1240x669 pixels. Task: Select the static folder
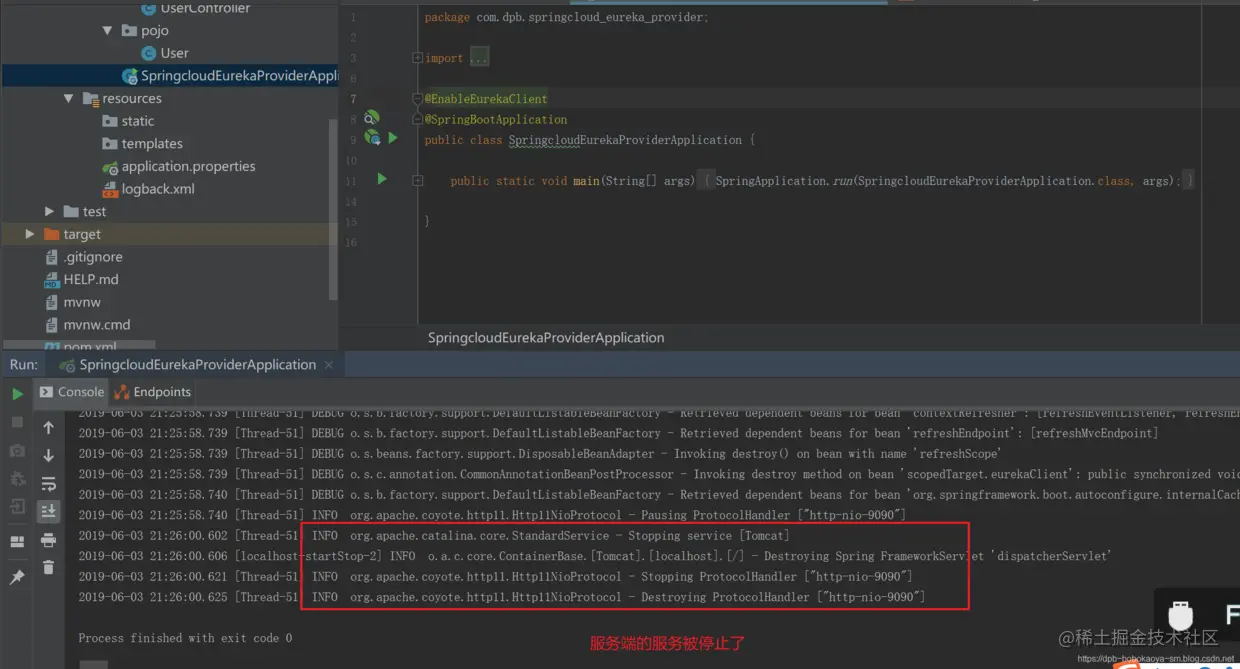[x=138, y=121]
